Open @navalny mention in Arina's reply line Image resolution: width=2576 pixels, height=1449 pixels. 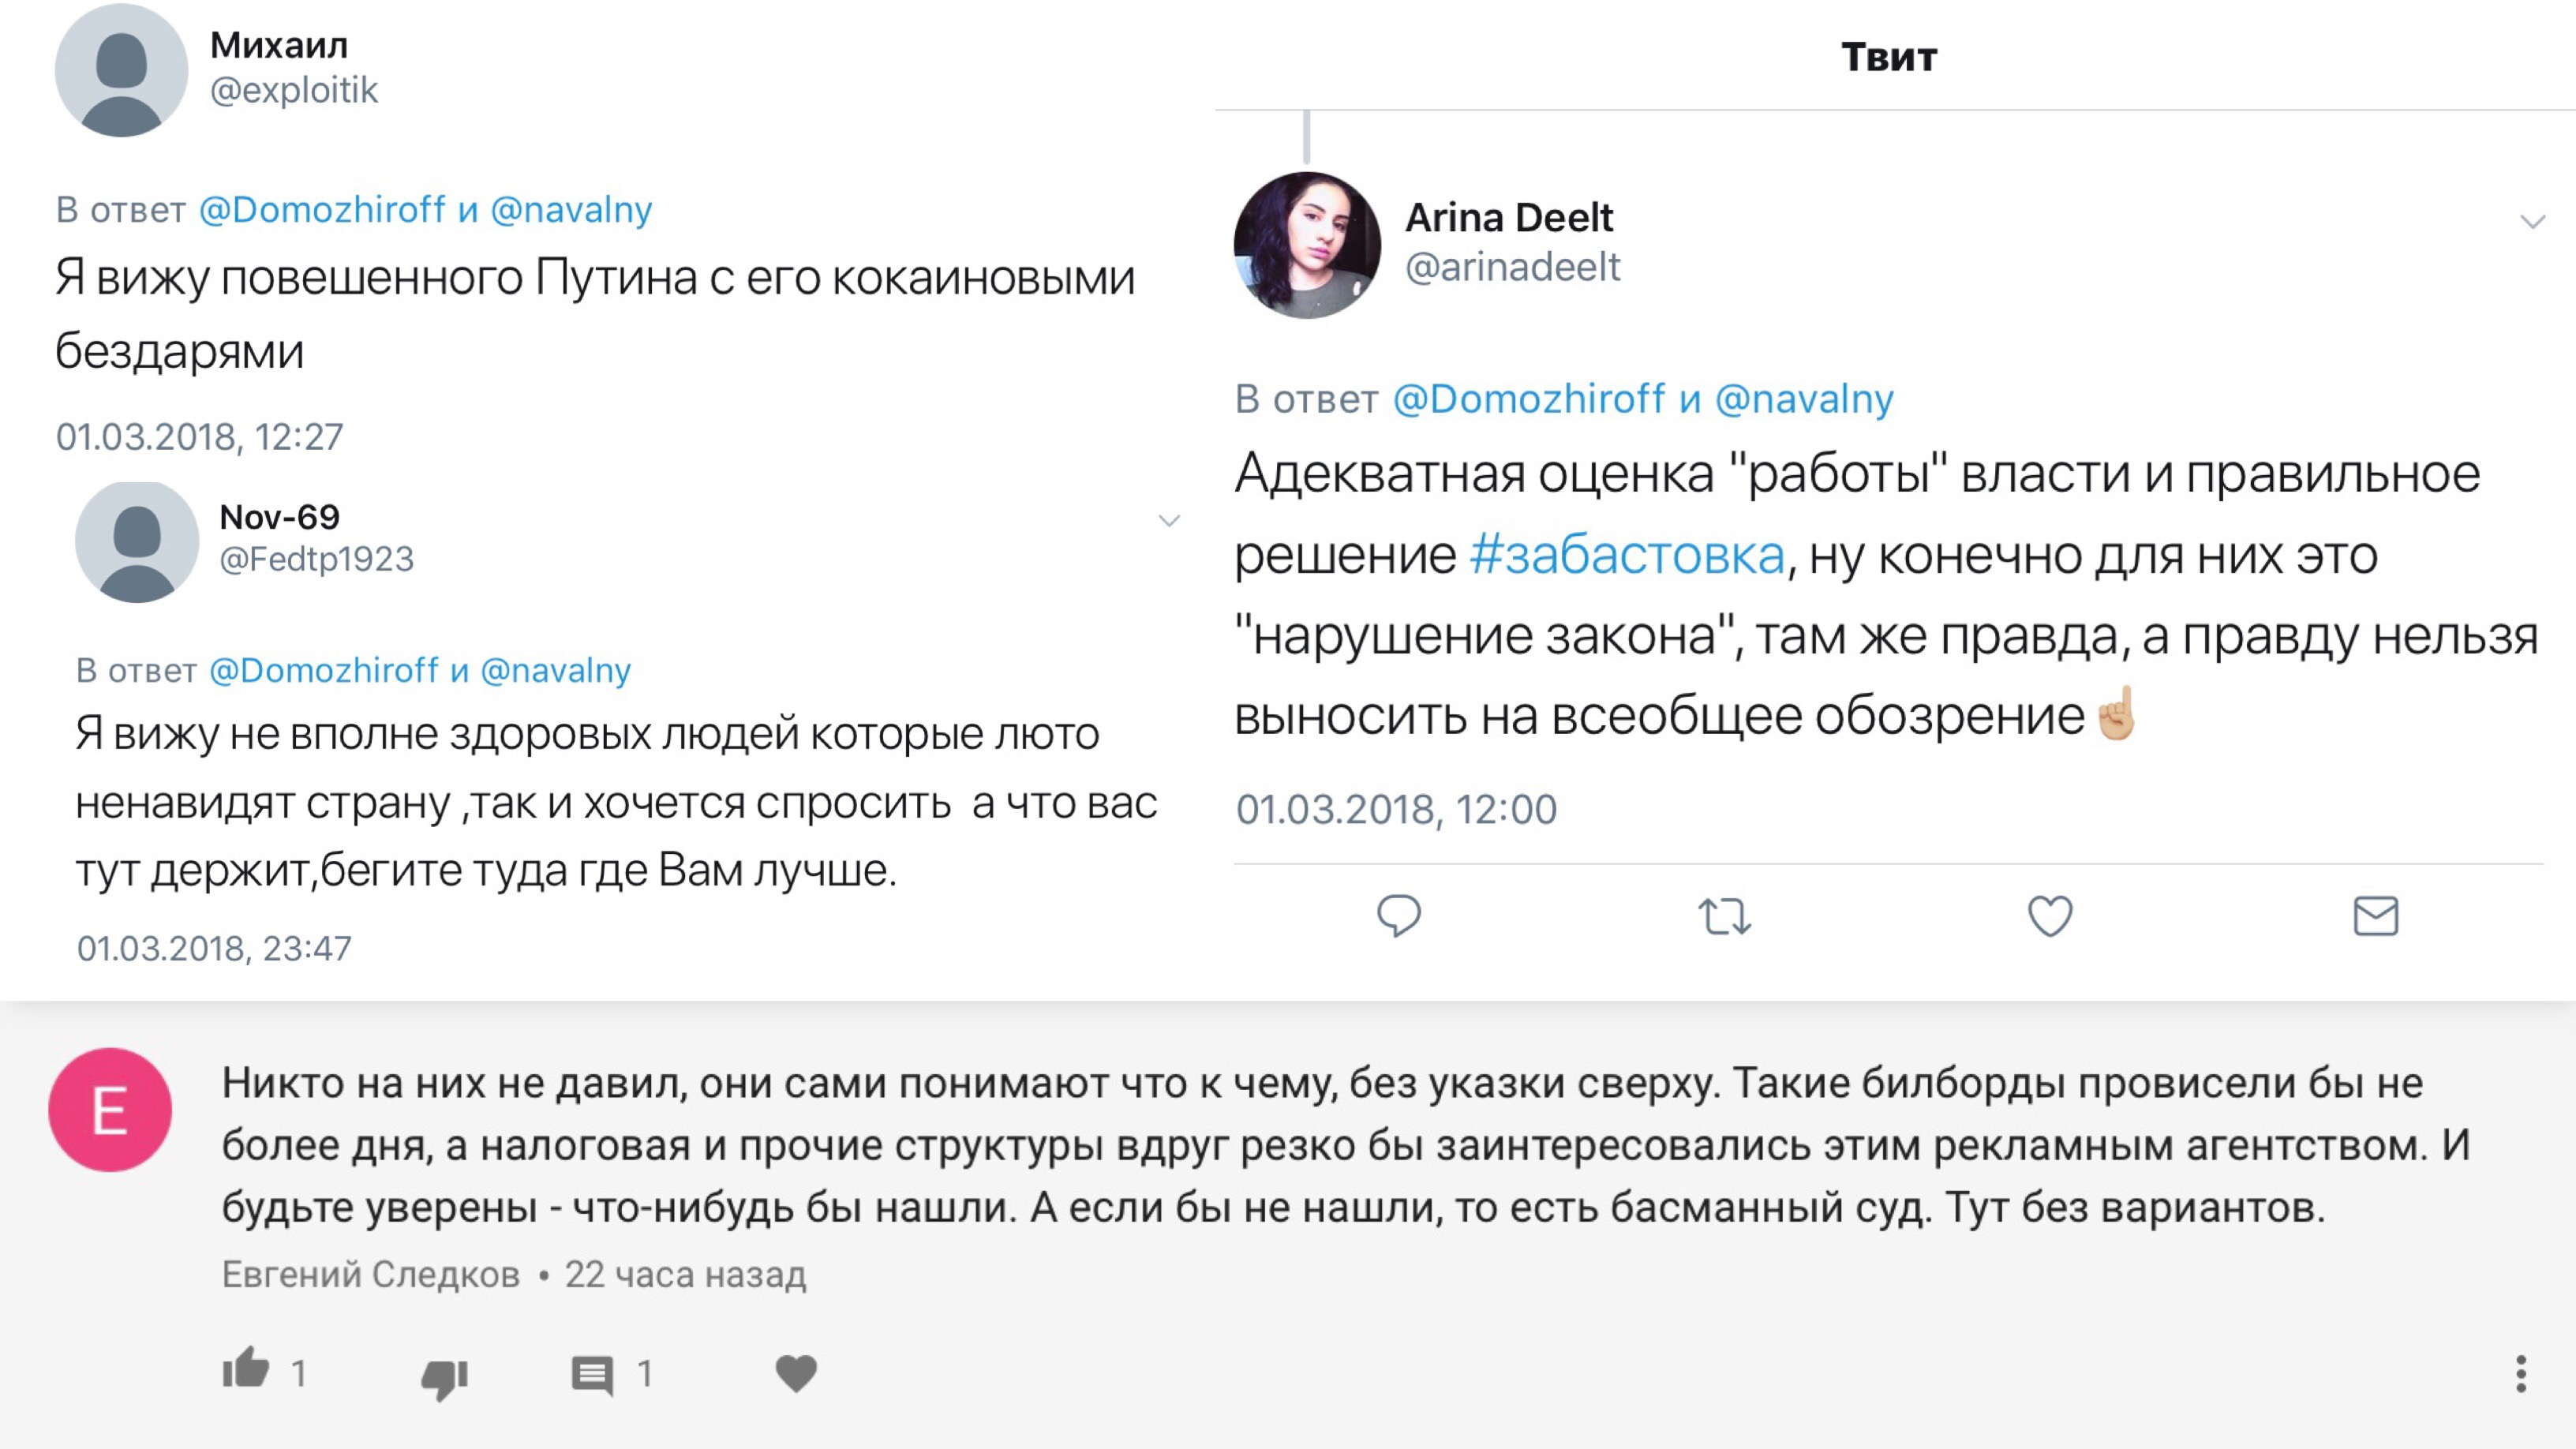click(x=1804, y=399)
